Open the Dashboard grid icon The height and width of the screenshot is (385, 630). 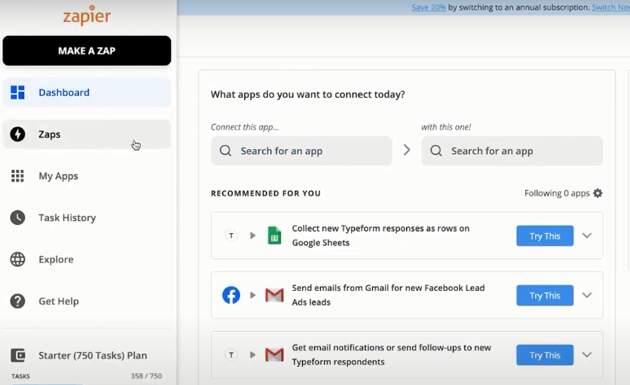click(x=18, y=92)
